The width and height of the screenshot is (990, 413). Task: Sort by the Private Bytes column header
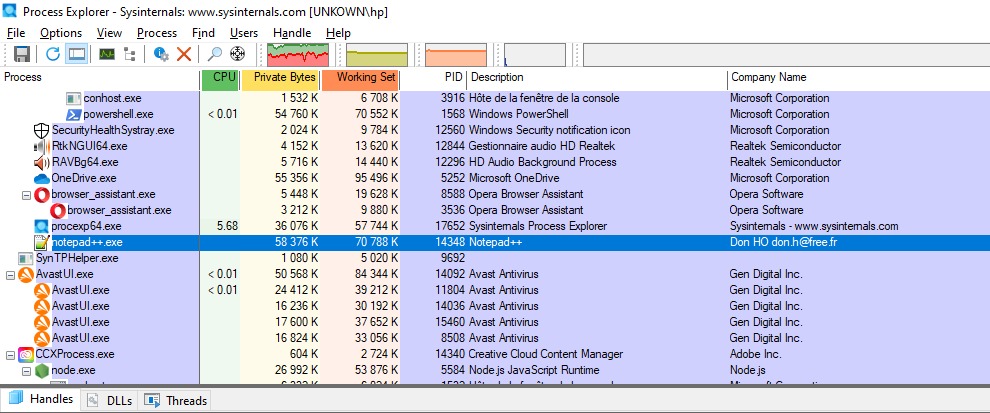tap(280, 78)
